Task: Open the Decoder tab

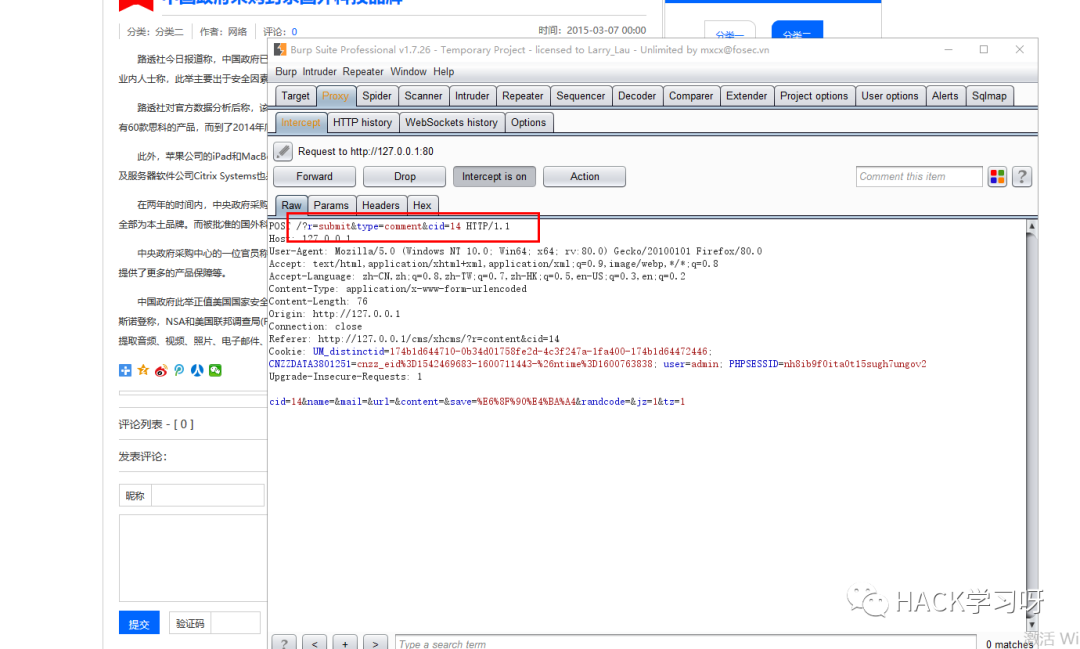Action: point(637,96)
